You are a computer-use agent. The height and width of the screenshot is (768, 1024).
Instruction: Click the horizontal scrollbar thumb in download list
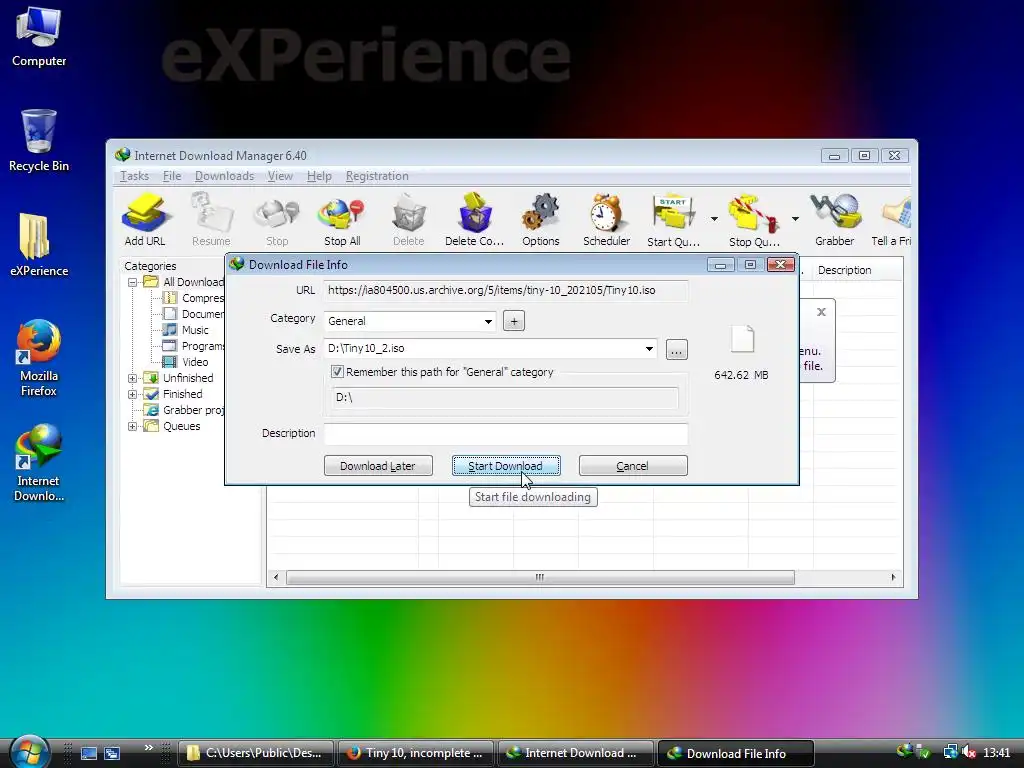tap(540, 577)
